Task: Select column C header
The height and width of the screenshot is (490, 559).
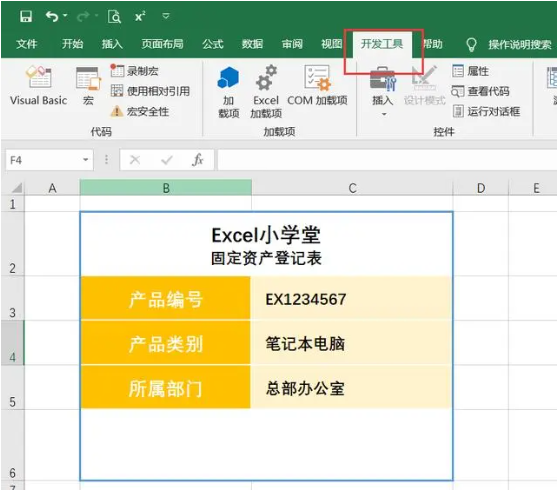Action: pyautogui.click(x=352, y=188)
